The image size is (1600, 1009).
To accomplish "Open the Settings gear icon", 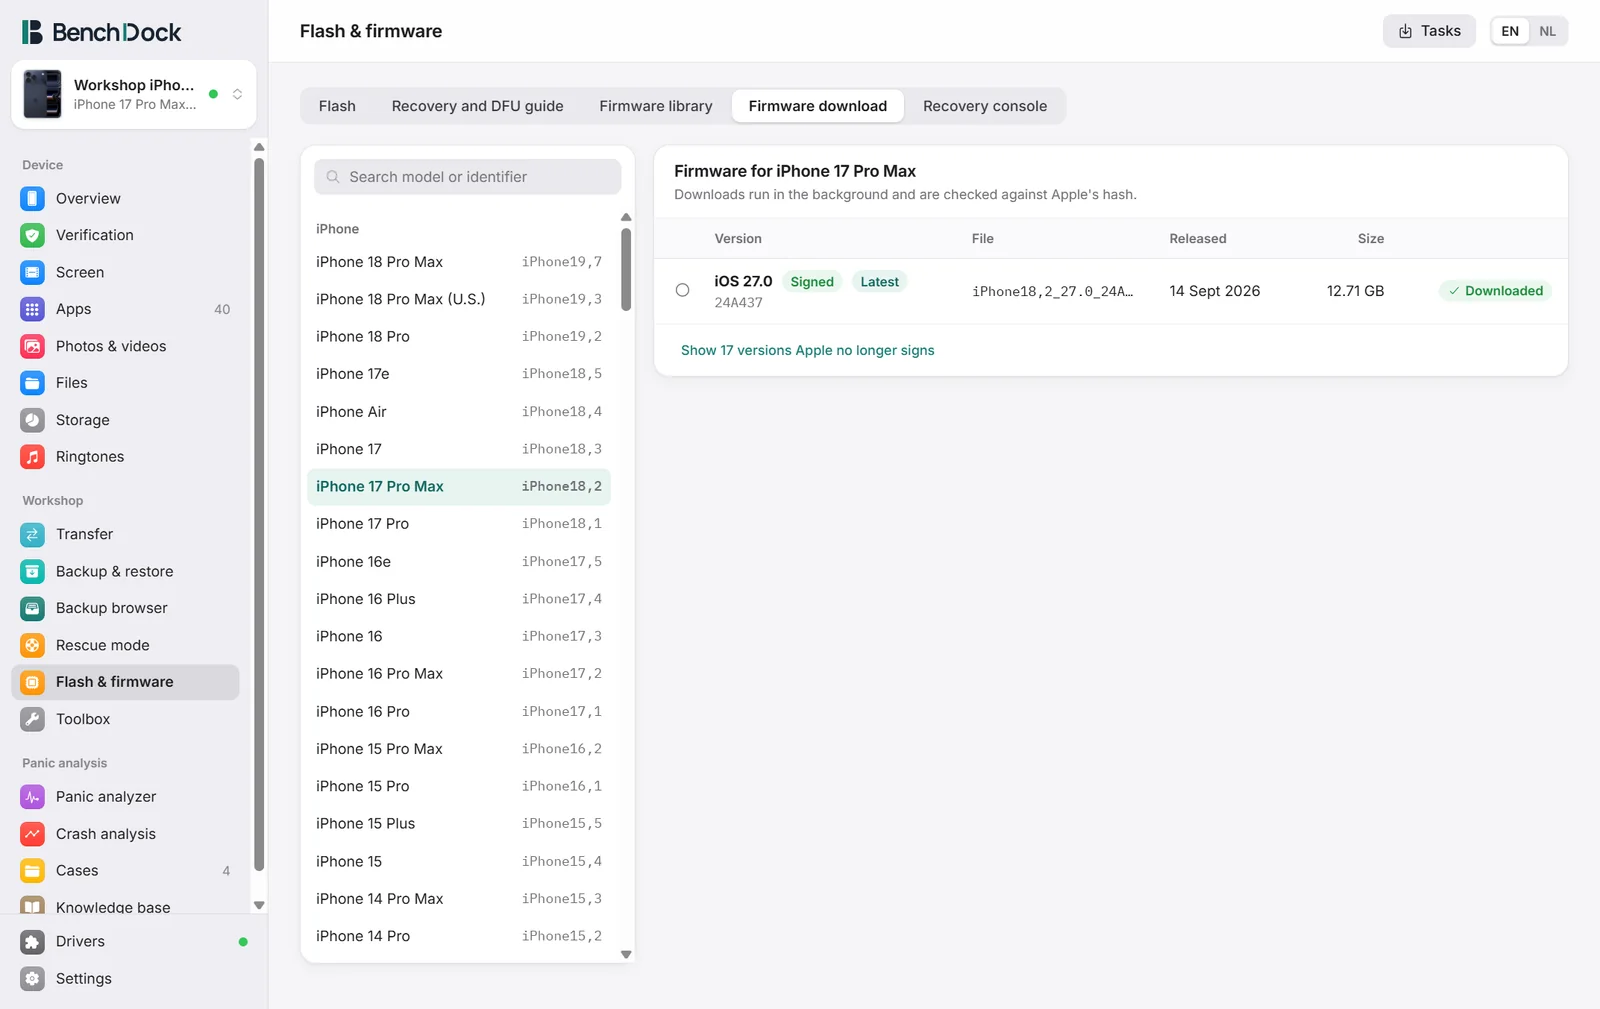I will 33,979.
